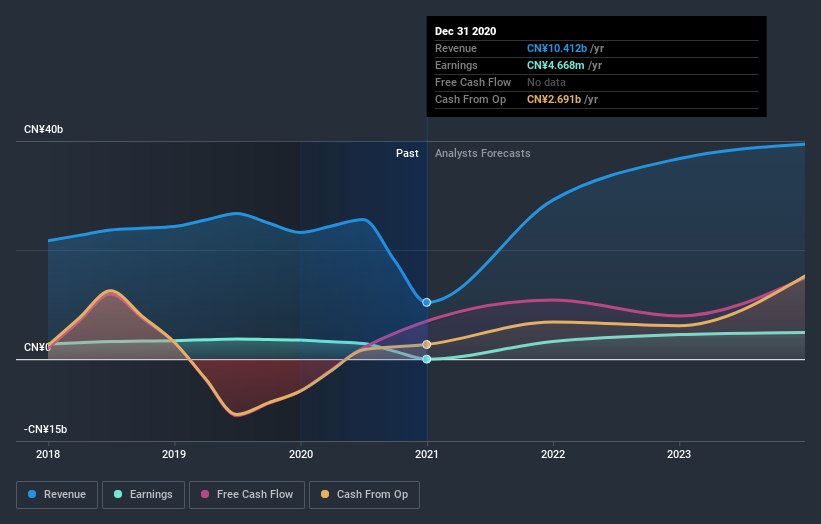
Task: Toggle the Cash From Op legend button
Action: click(x=364, y=495)
